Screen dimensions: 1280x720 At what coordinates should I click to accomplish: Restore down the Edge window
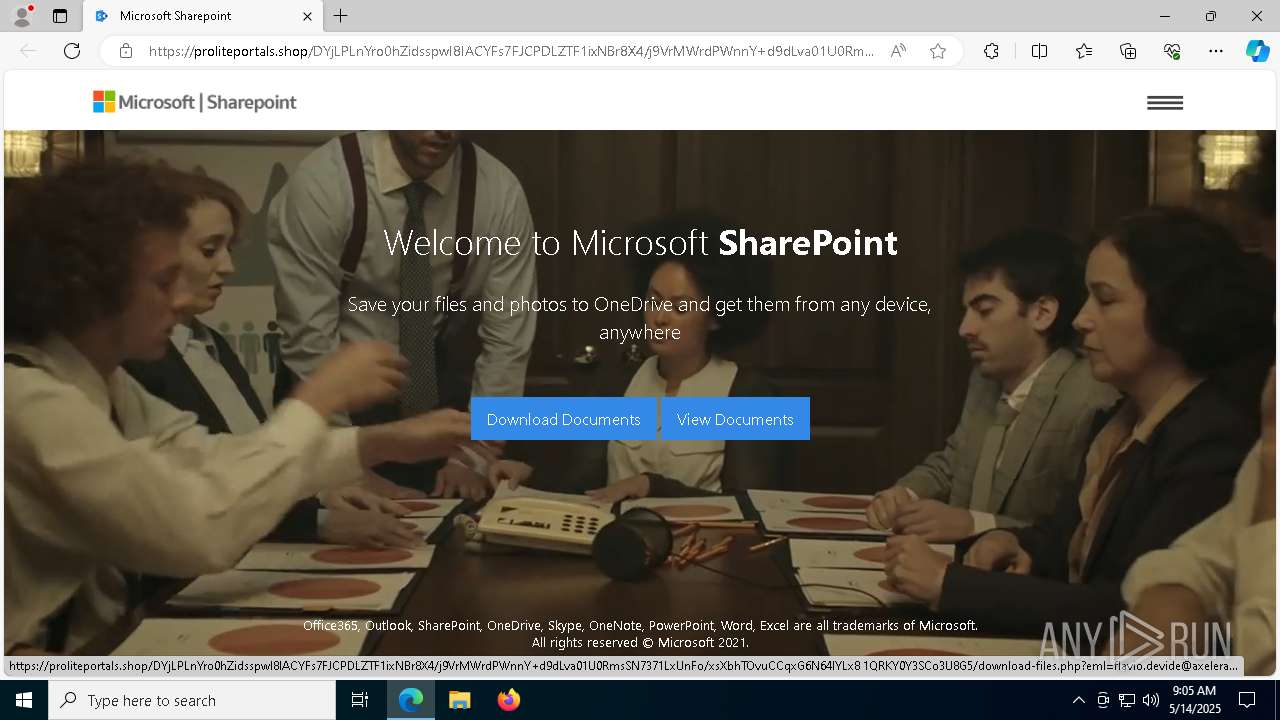1211,16
